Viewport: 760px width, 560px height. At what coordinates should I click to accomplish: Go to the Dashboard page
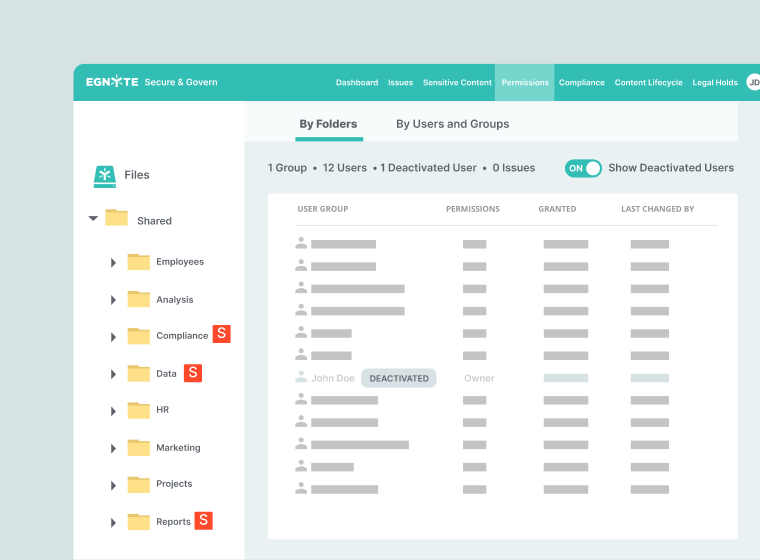tap(356, 83)
